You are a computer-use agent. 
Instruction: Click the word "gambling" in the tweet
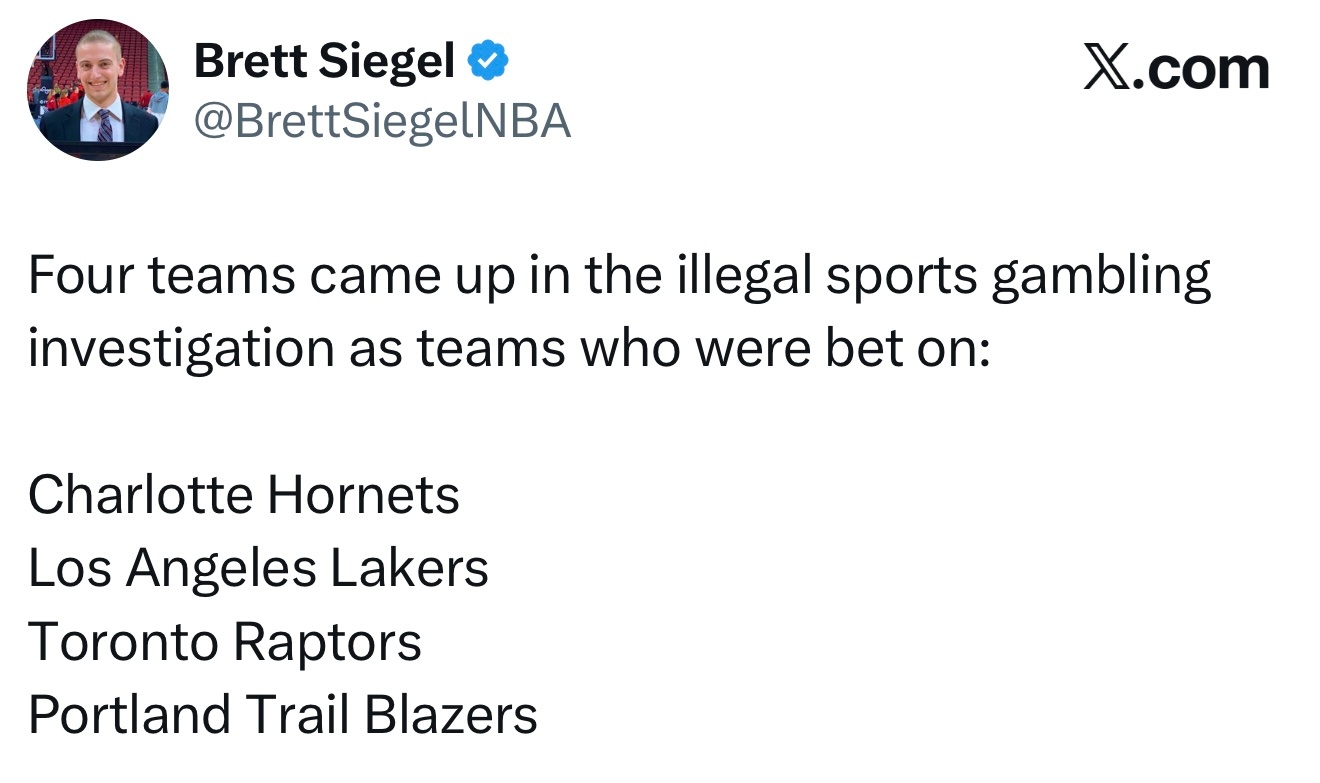(x=1101, y=277)
